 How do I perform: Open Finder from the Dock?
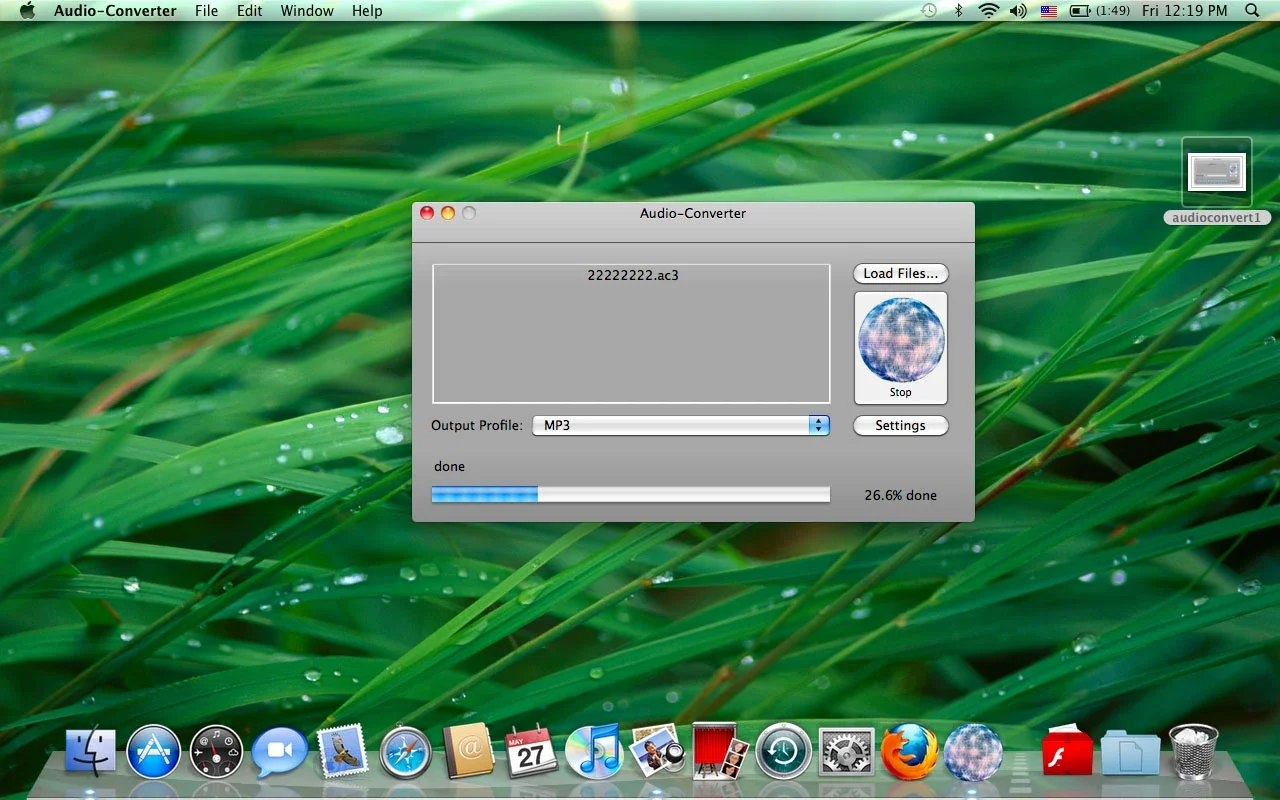pyautogui.click(x=91, y=751)
